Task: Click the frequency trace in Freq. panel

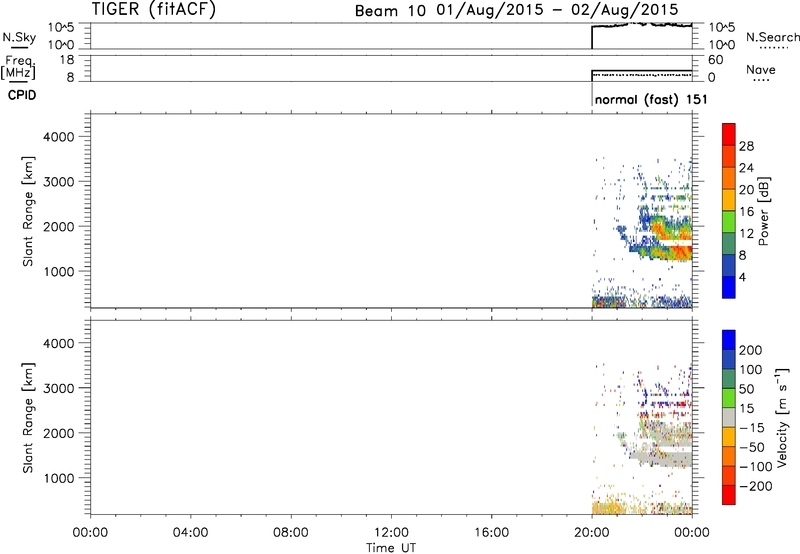Action: tap(642, 71)
